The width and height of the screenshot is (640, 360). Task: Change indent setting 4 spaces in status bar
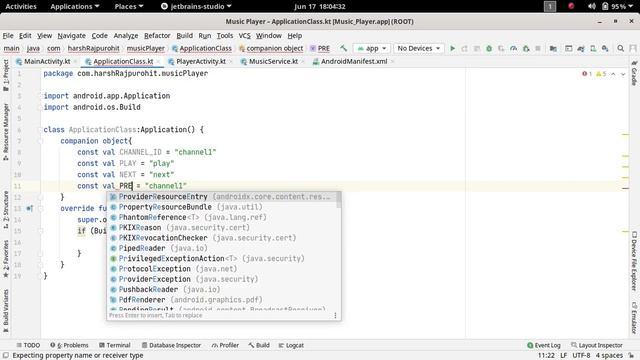click(x=609, y=356)
